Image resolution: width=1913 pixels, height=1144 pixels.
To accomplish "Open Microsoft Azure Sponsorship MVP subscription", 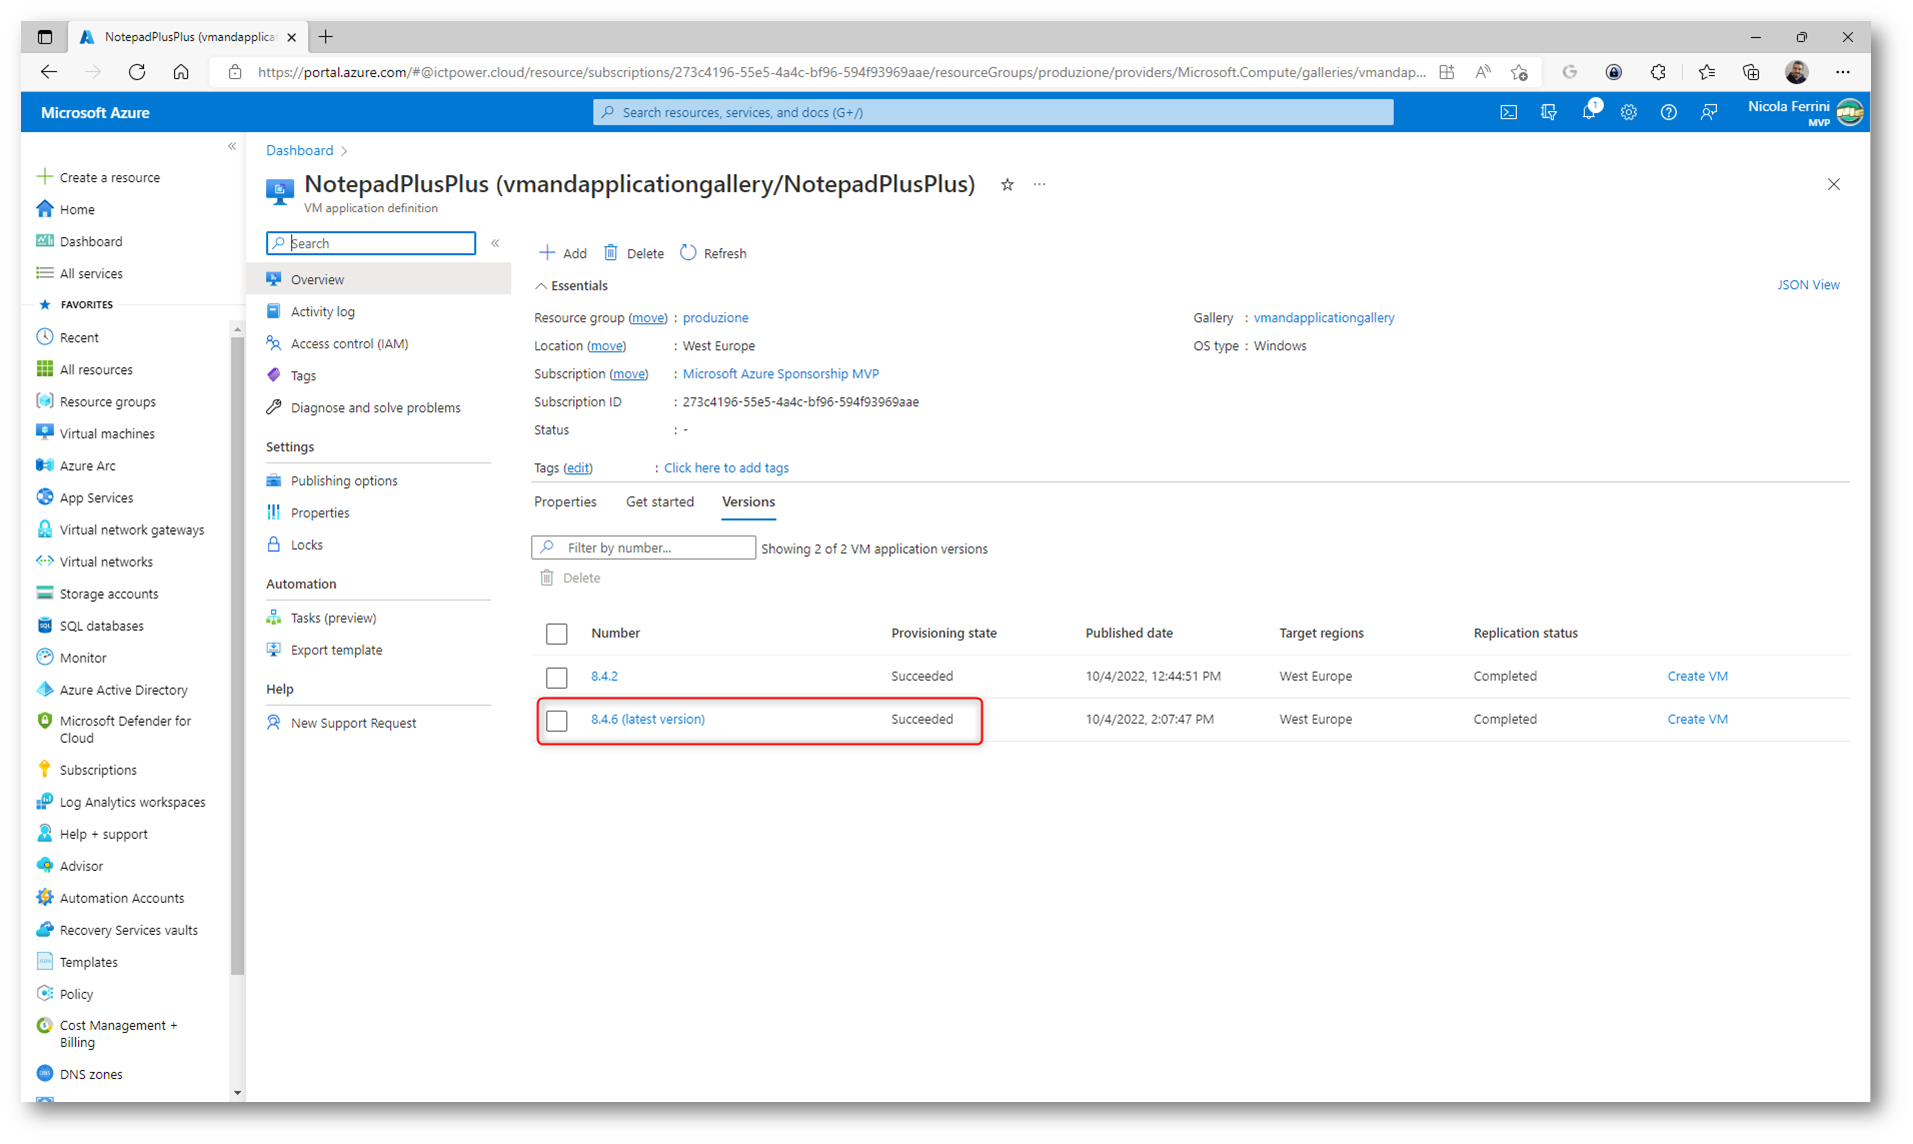I will coord(780,373).
